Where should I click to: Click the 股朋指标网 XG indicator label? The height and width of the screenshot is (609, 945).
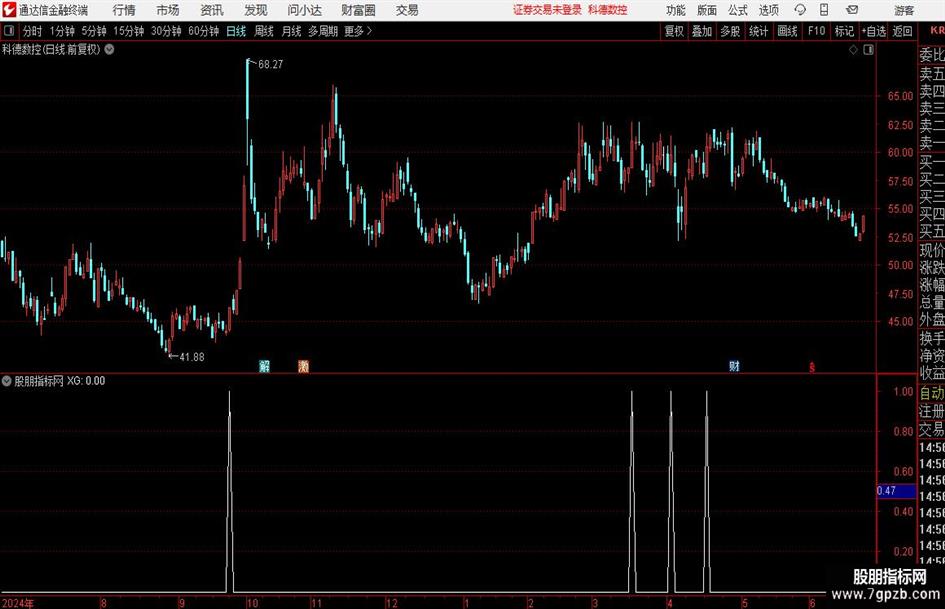click(60, 381)
